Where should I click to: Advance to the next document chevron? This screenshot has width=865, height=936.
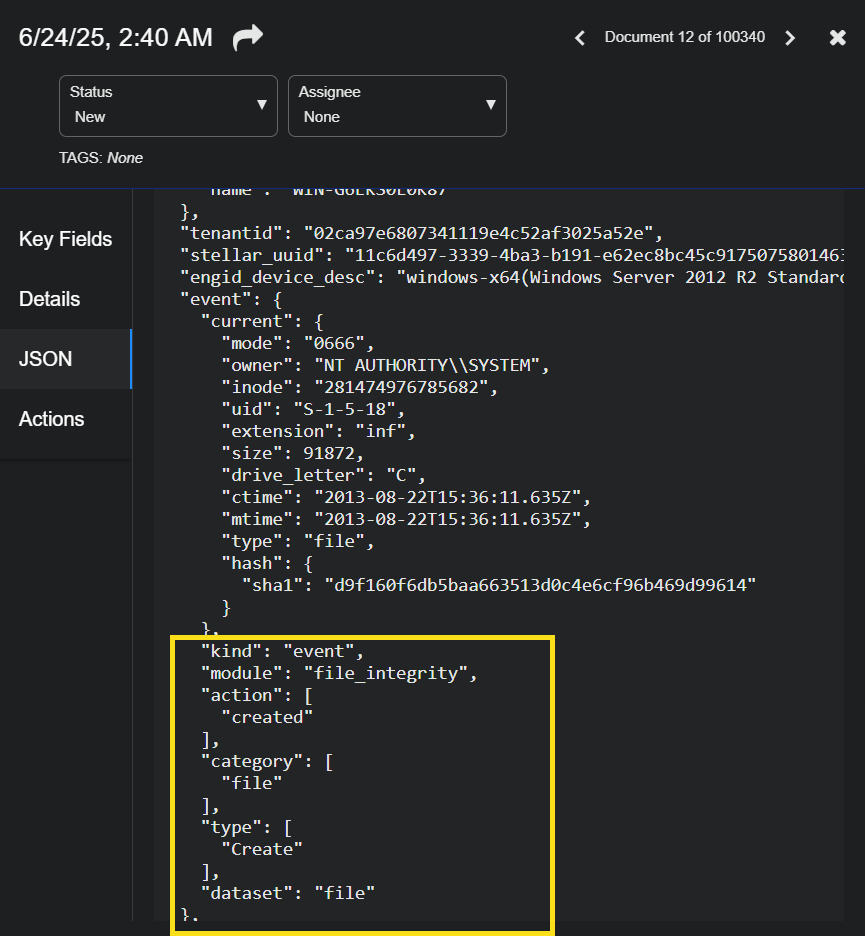pos(790,38)
